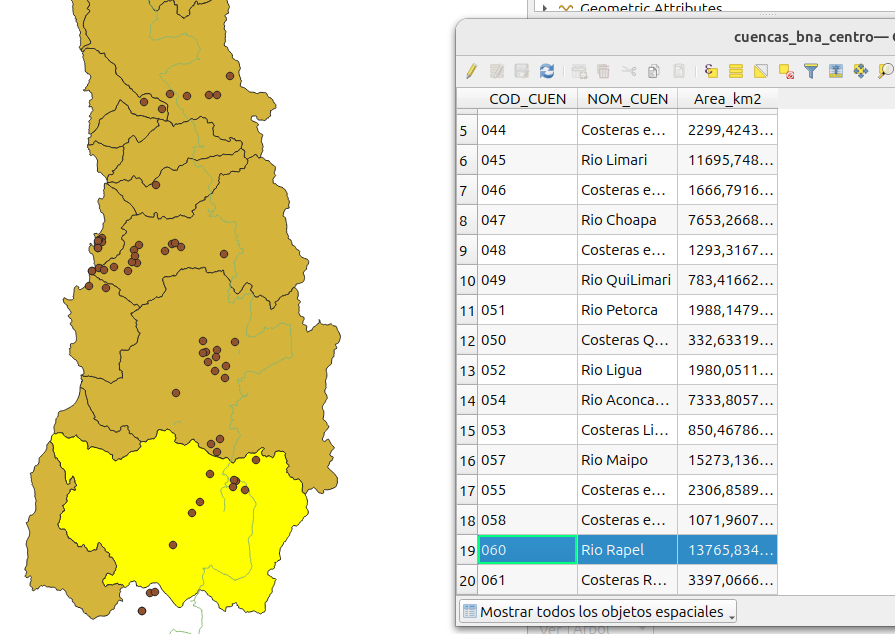Toggle editing mode with the pencil icon

[471, 71]
